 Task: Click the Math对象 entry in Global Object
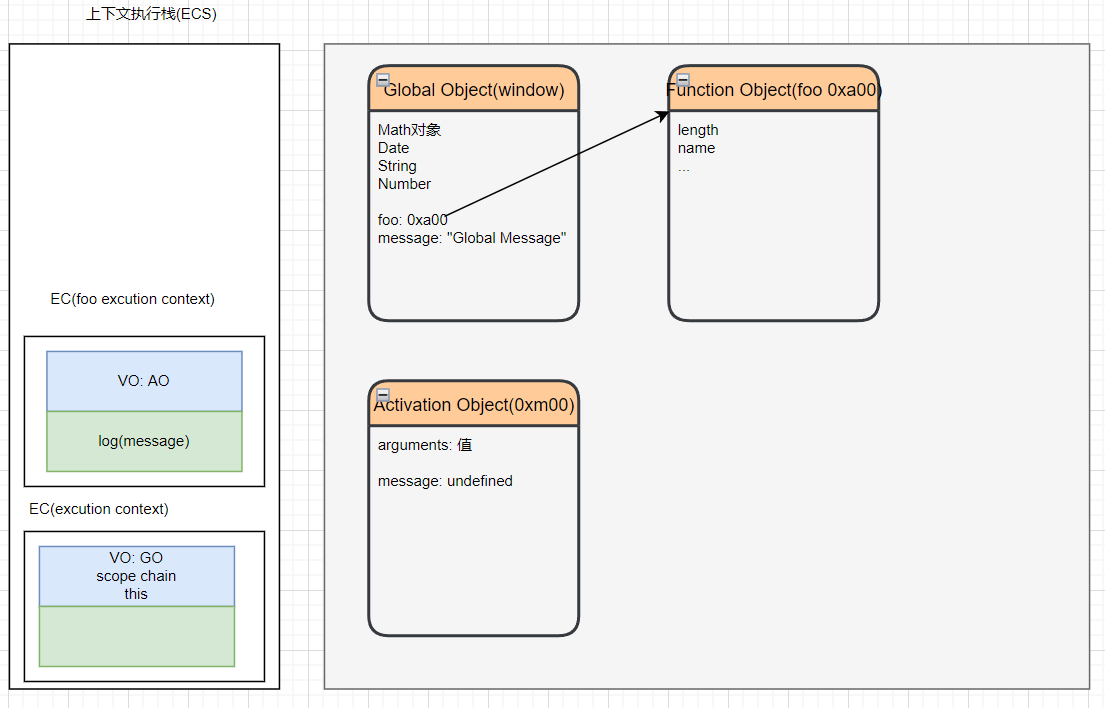(x=410, y=130)
